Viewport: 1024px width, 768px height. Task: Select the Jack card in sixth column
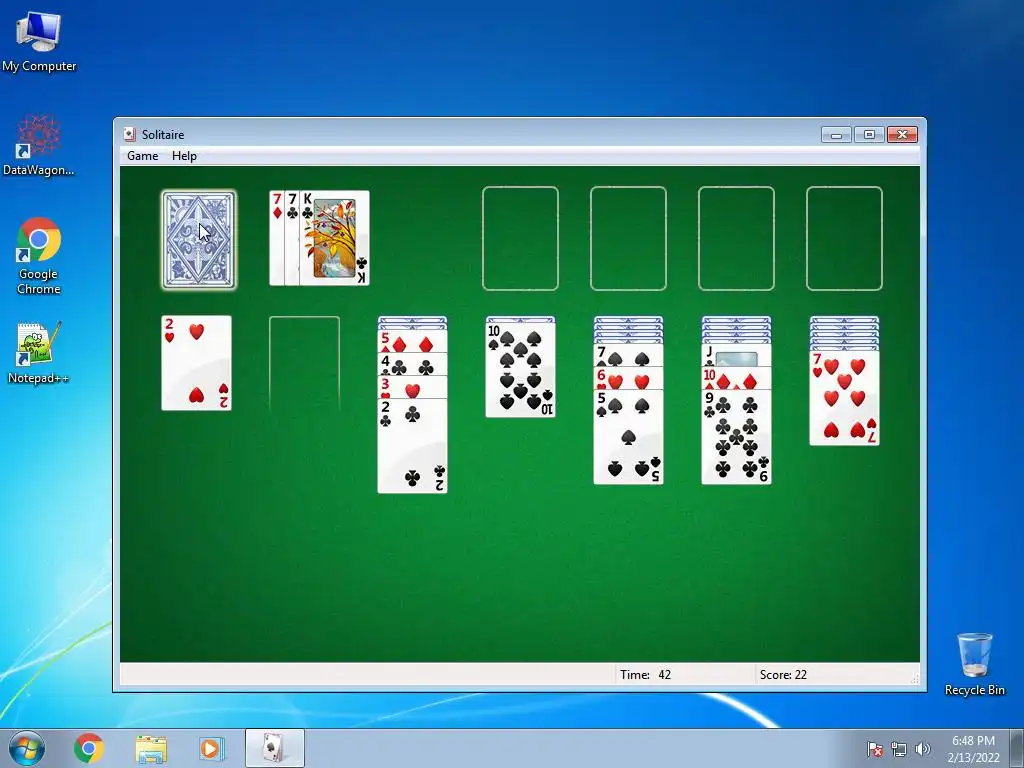736,355
